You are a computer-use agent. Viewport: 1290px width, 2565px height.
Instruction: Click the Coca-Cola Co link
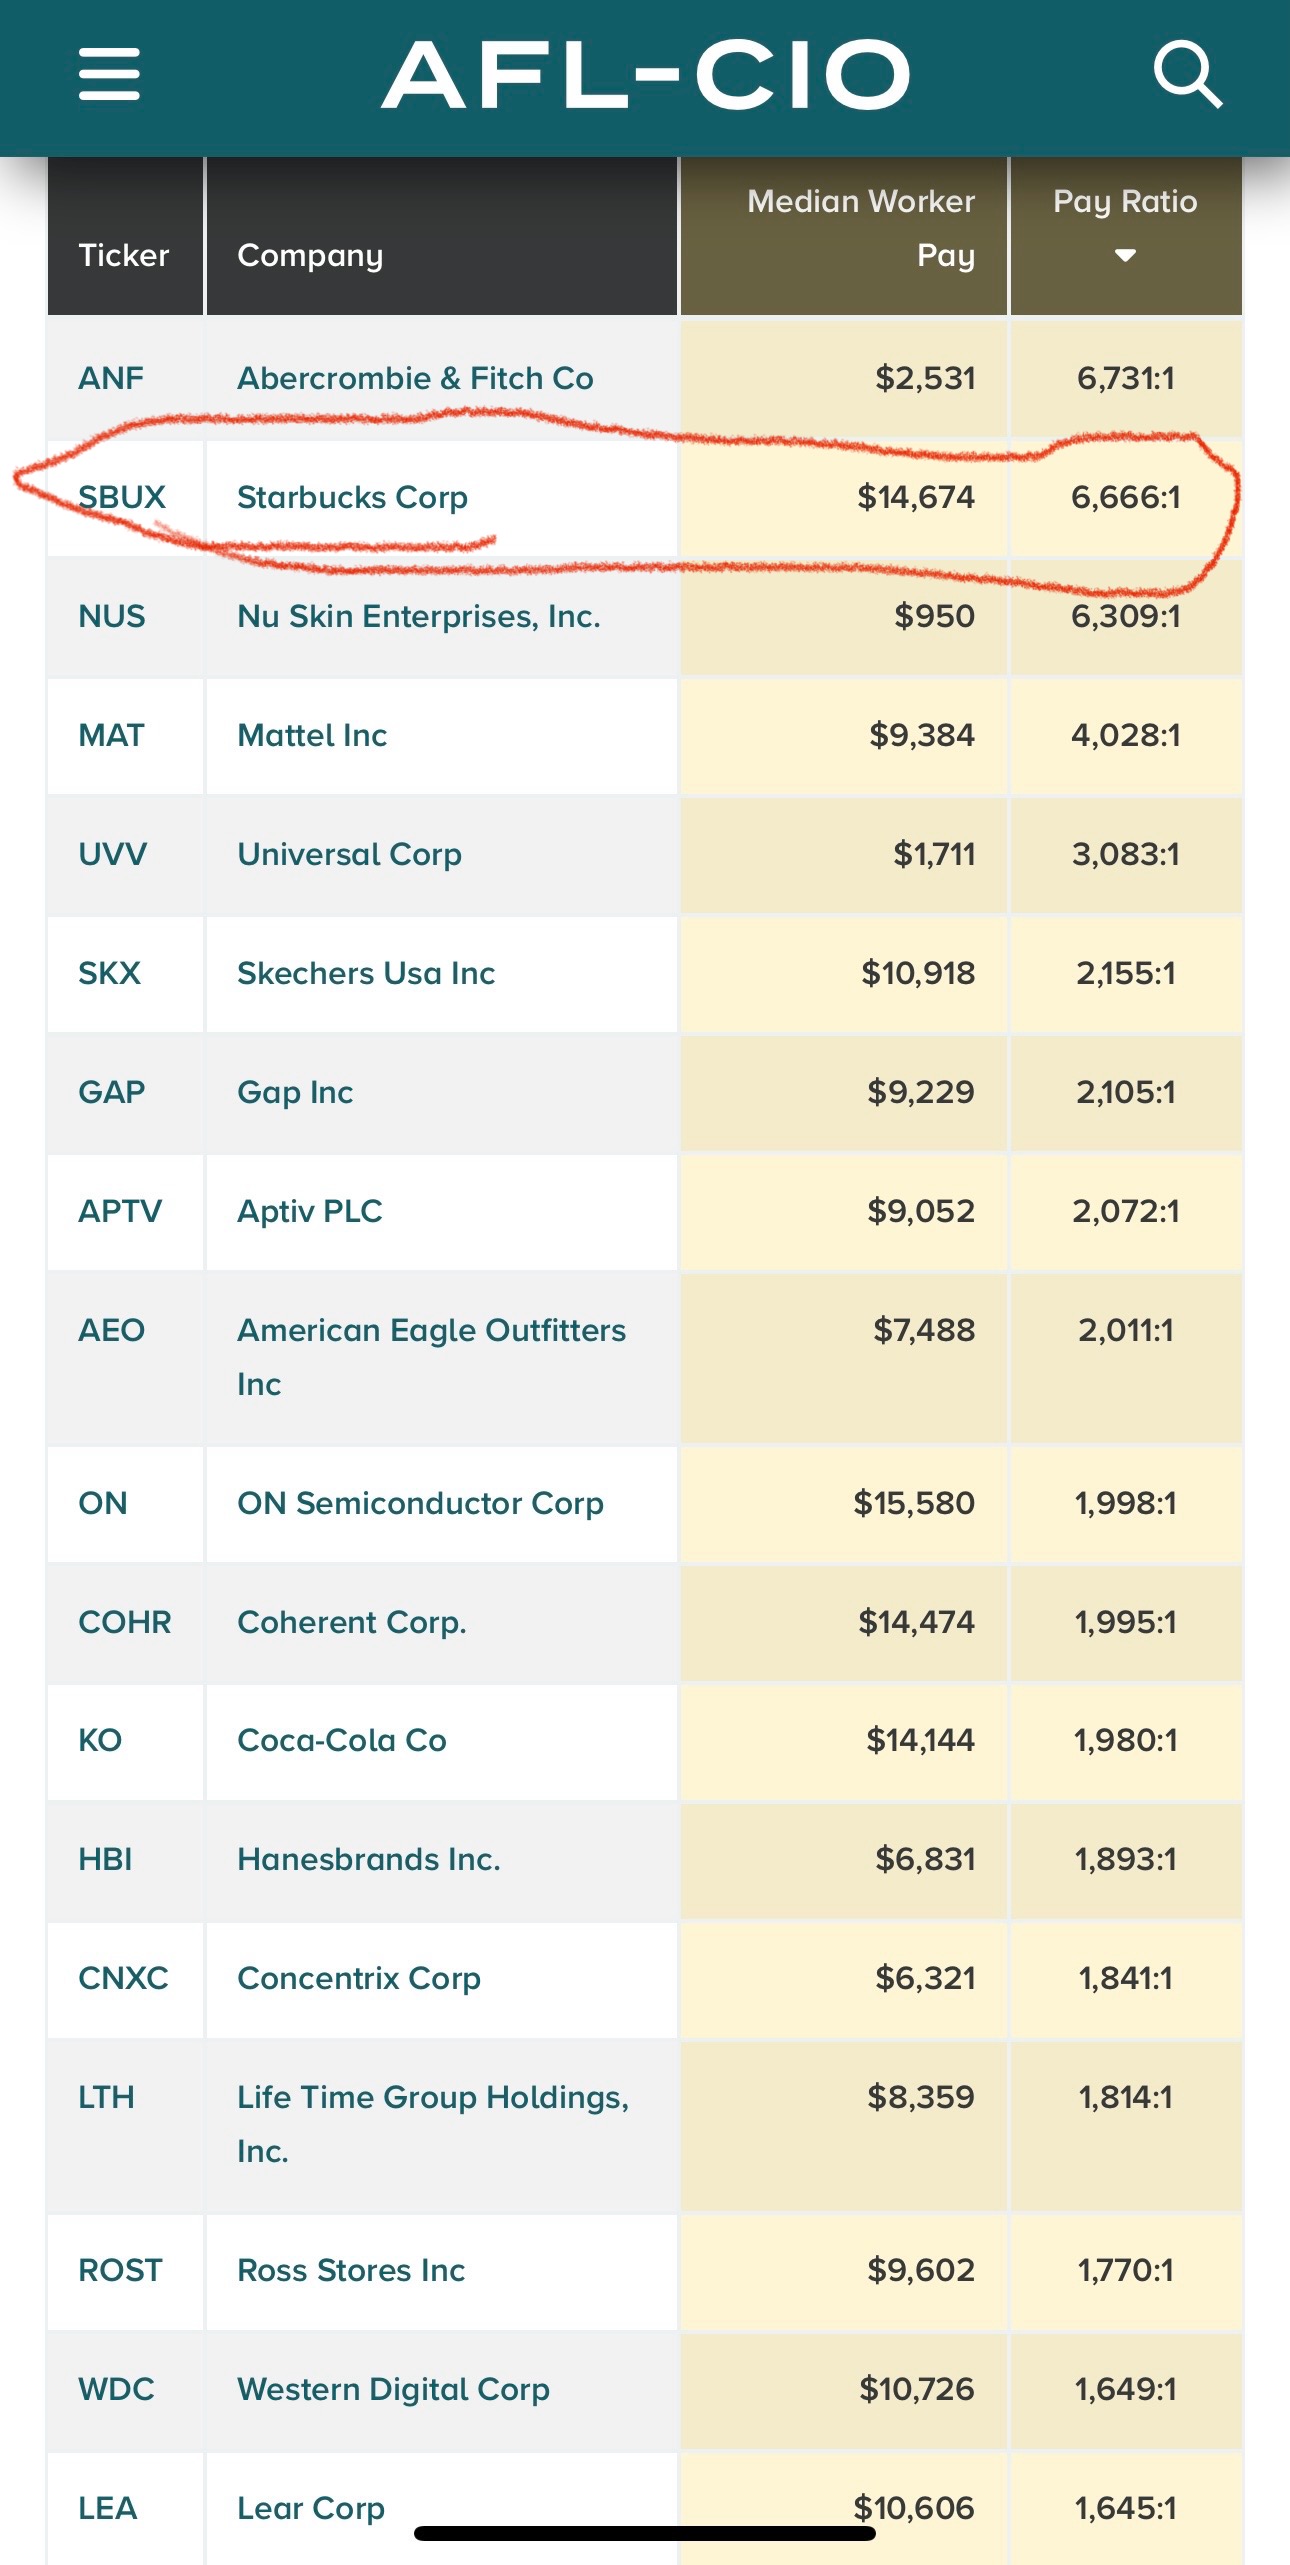tap(341, 1740)
